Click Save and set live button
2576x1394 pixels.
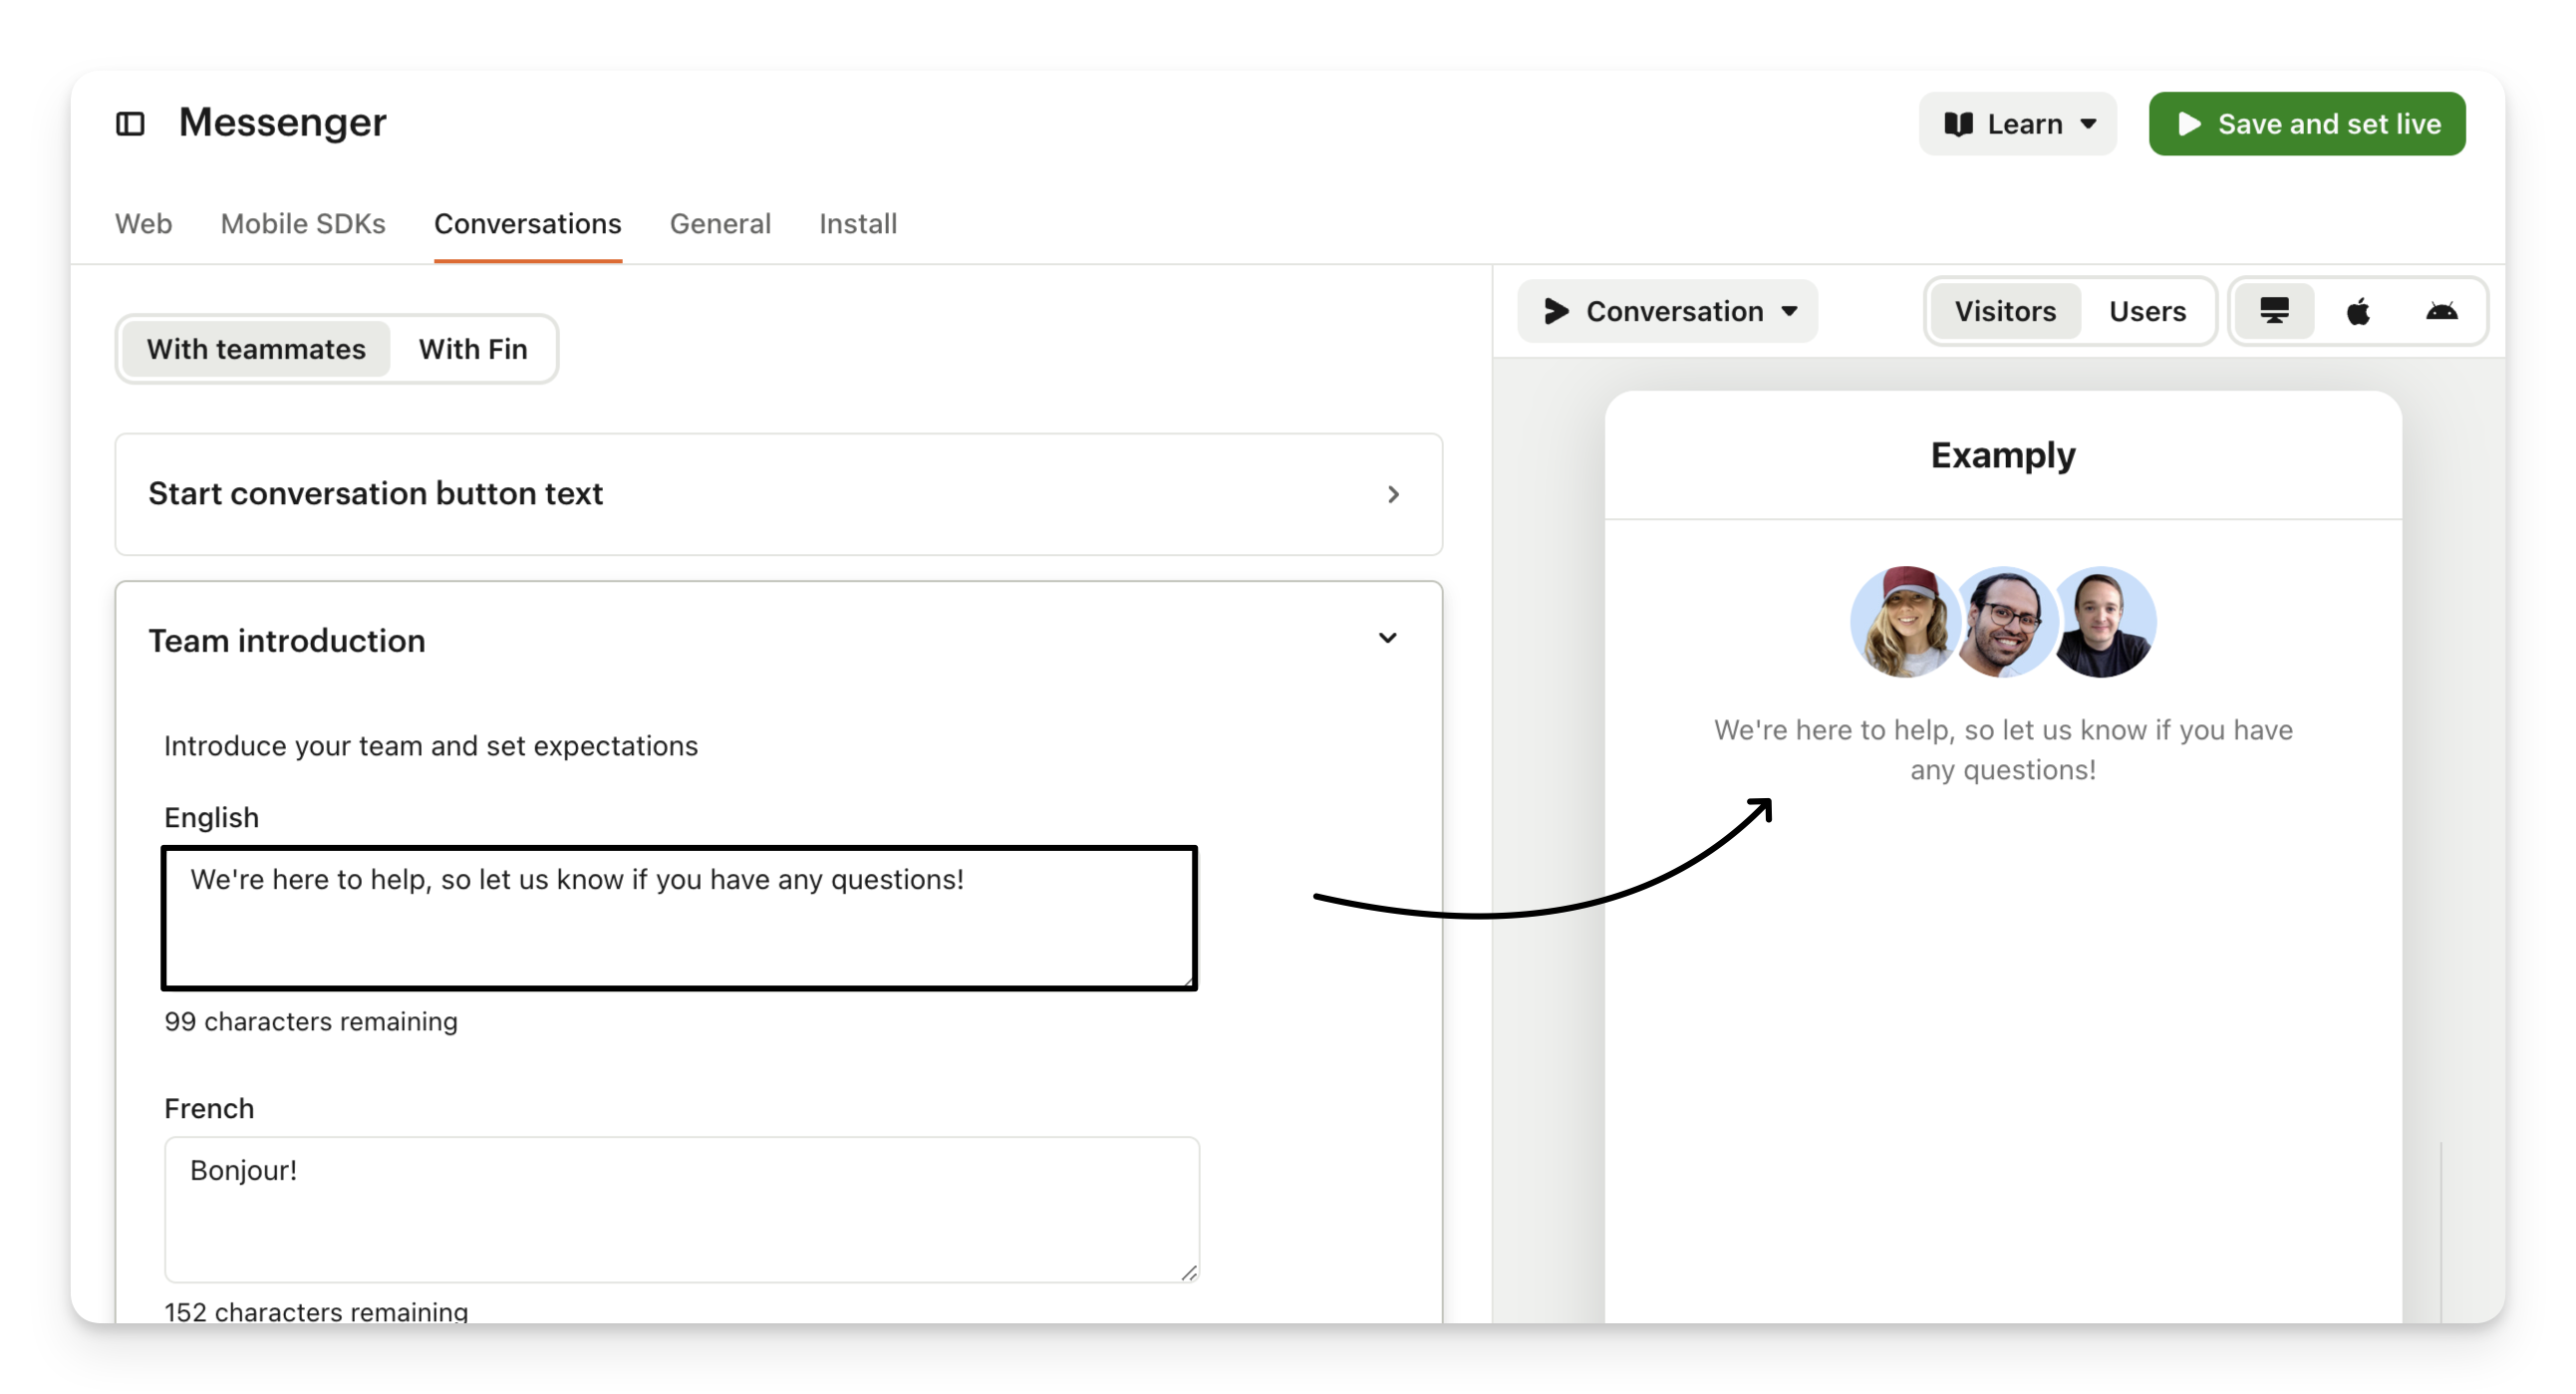pyautogui.click(x=2306, y=124)
